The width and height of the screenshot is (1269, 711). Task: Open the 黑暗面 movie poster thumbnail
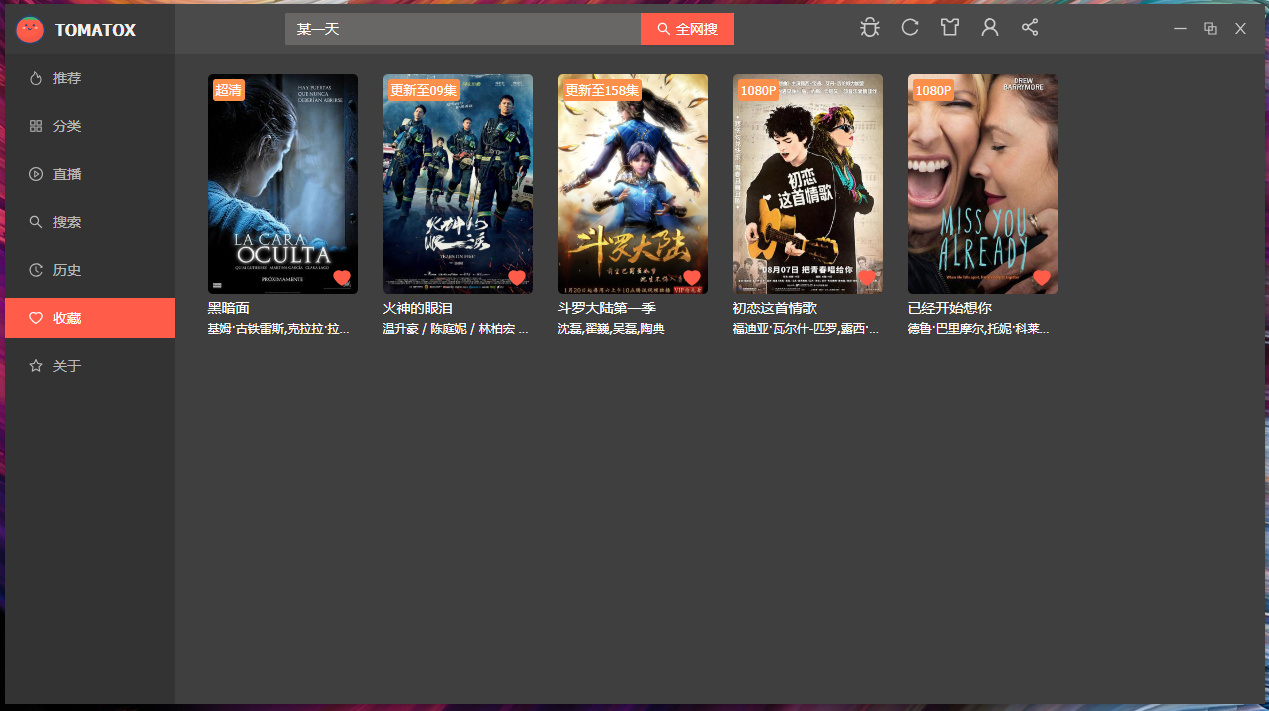tap(283, 184)
